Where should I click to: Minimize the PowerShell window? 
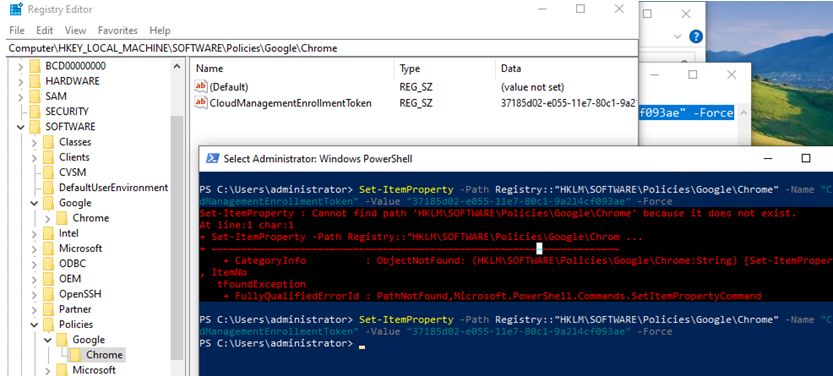click(x=767, y=158)
